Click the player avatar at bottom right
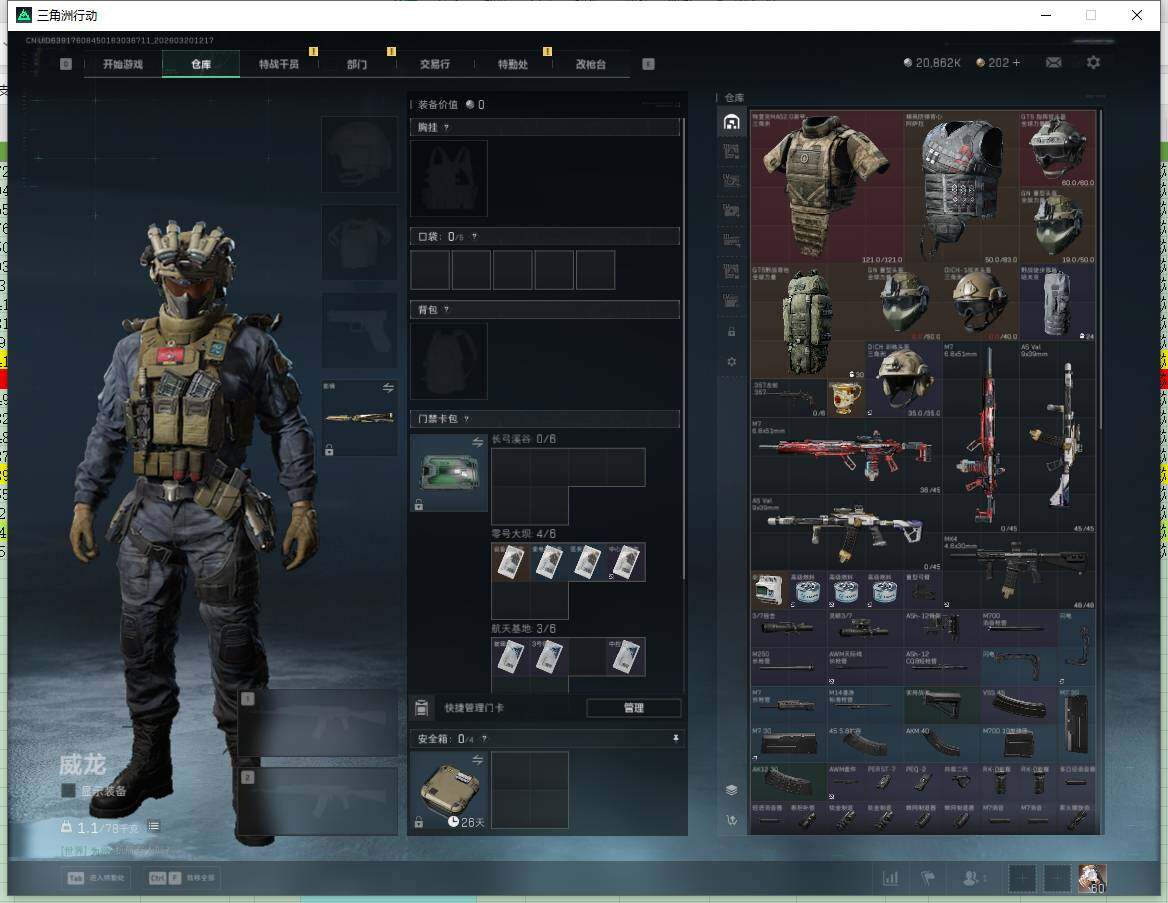 coord(1093,878)
